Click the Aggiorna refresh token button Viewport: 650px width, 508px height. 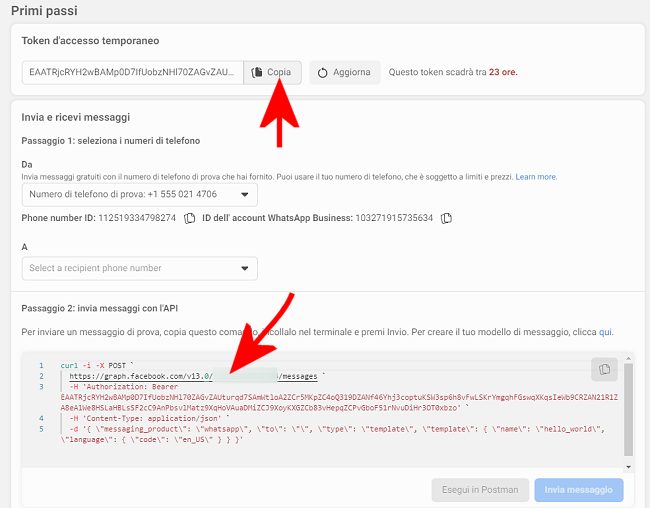(x=344, y=72)
